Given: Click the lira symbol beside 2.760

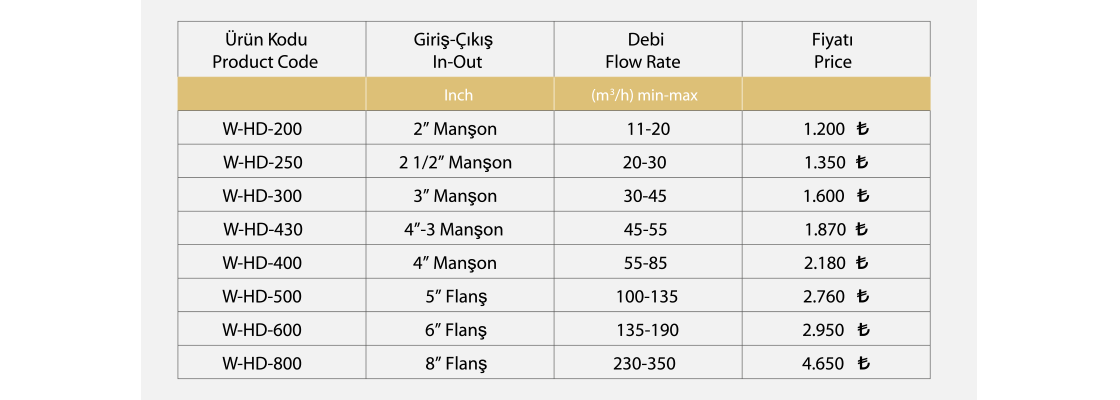Looking at the screenshot, I should pos(864,296).
